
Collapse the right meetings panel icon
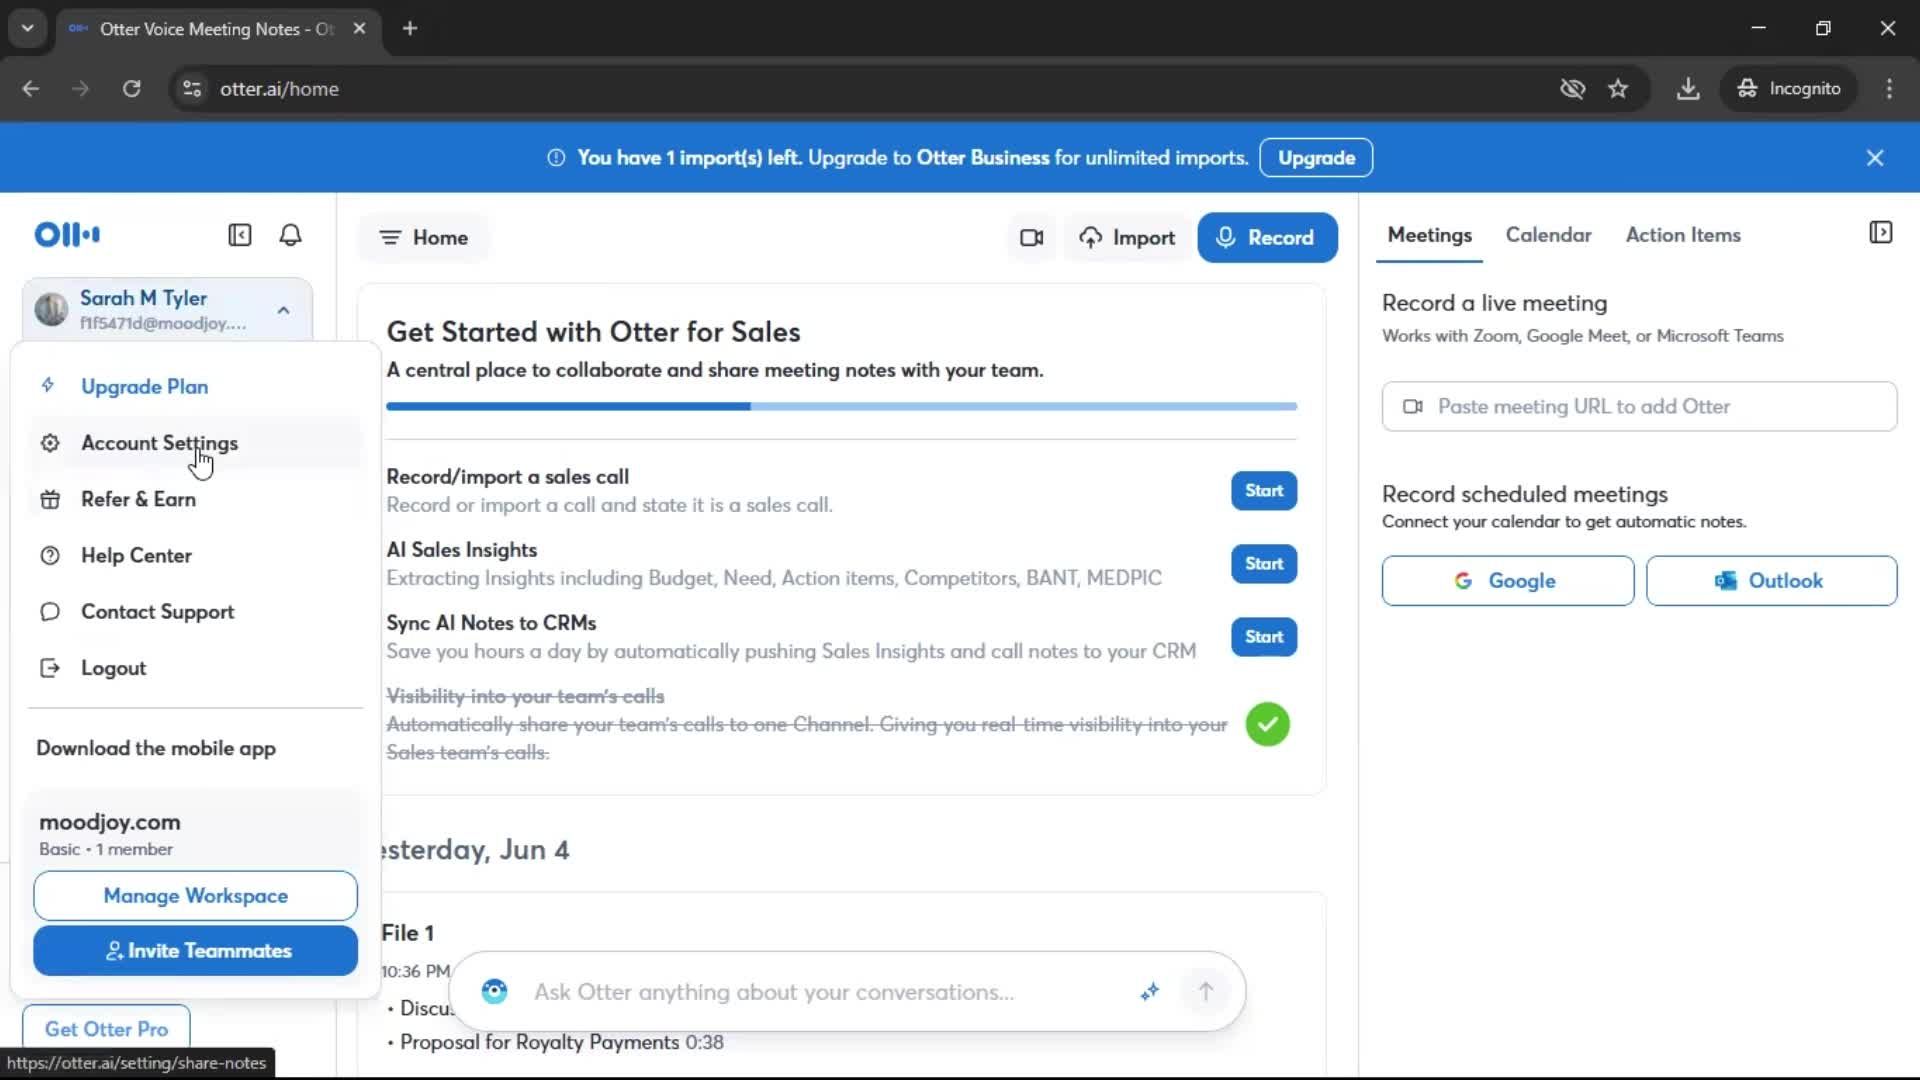tap(1880, 233)
